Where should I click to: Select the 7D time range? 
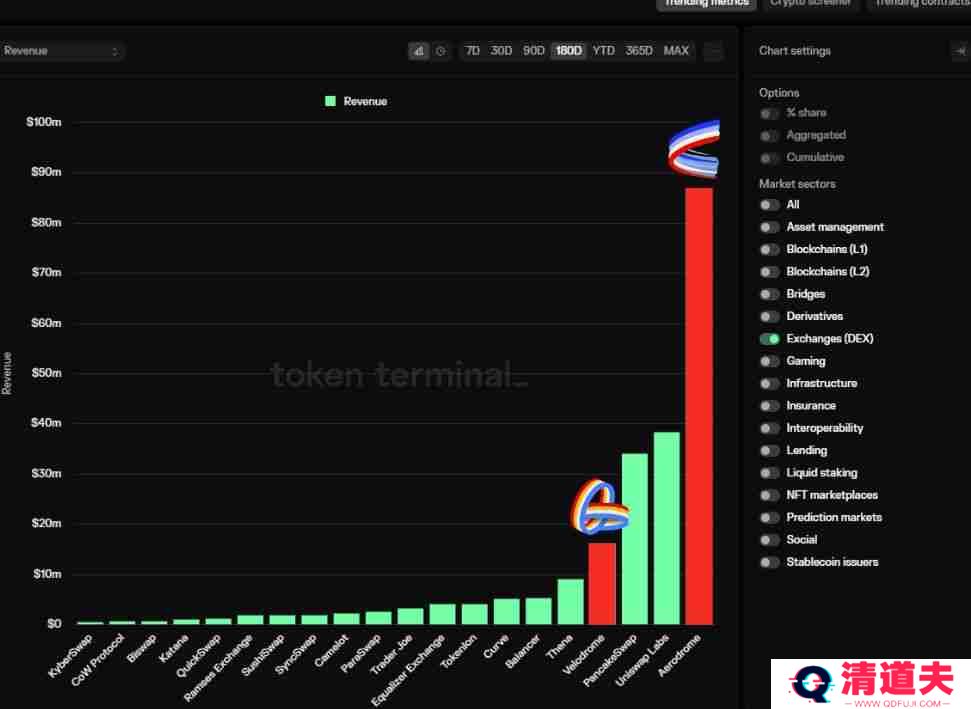pos(472,51)
